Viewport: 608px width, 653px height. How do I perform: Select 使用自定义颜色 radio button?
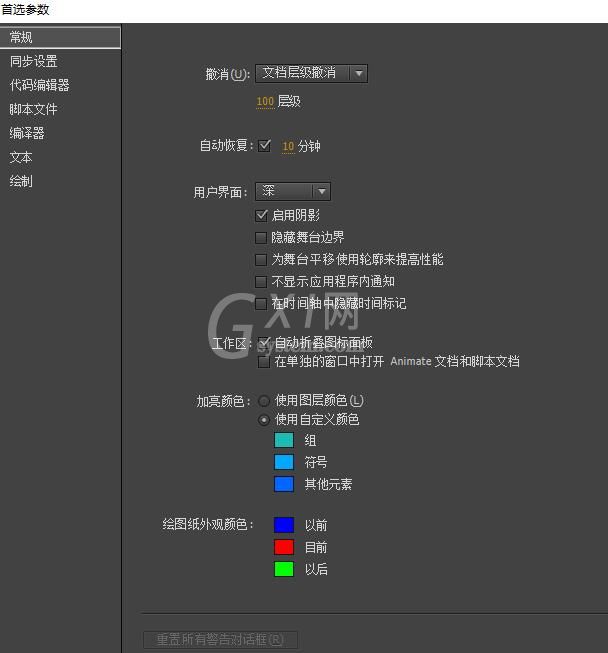(x=264, y=420)
